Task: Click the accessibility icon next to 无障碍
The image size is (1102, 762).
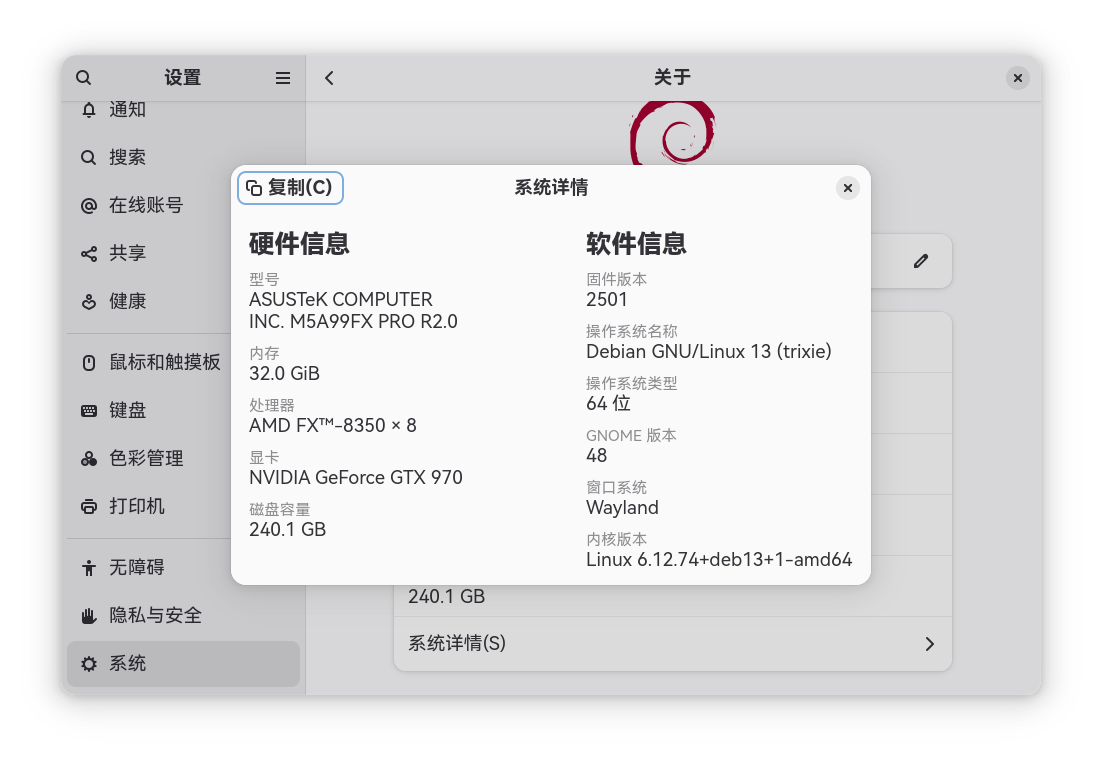Action: [89, 567]
